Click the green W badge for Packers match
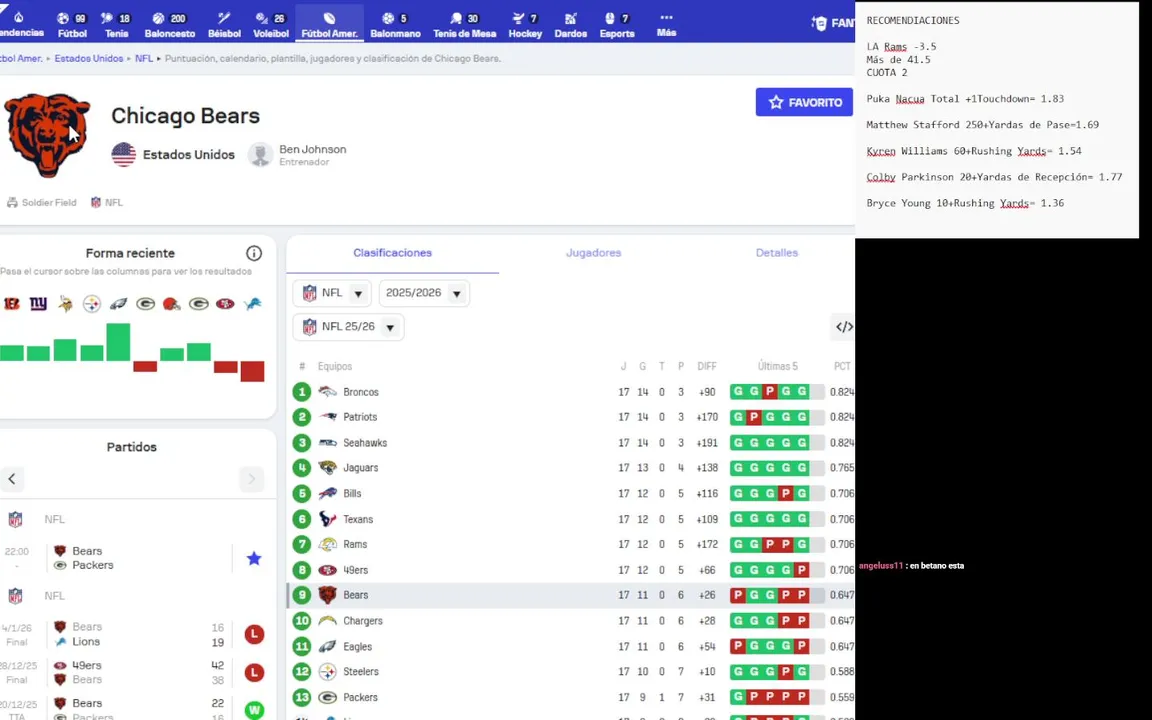Image resolution: width=1152 pixels, height=720 pixels. (254, 710)
